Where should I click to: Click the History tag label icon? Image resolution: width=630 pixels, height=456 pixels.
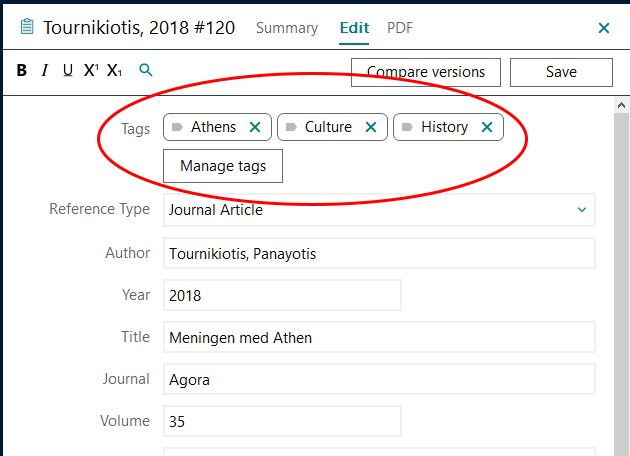pos(407,127)
